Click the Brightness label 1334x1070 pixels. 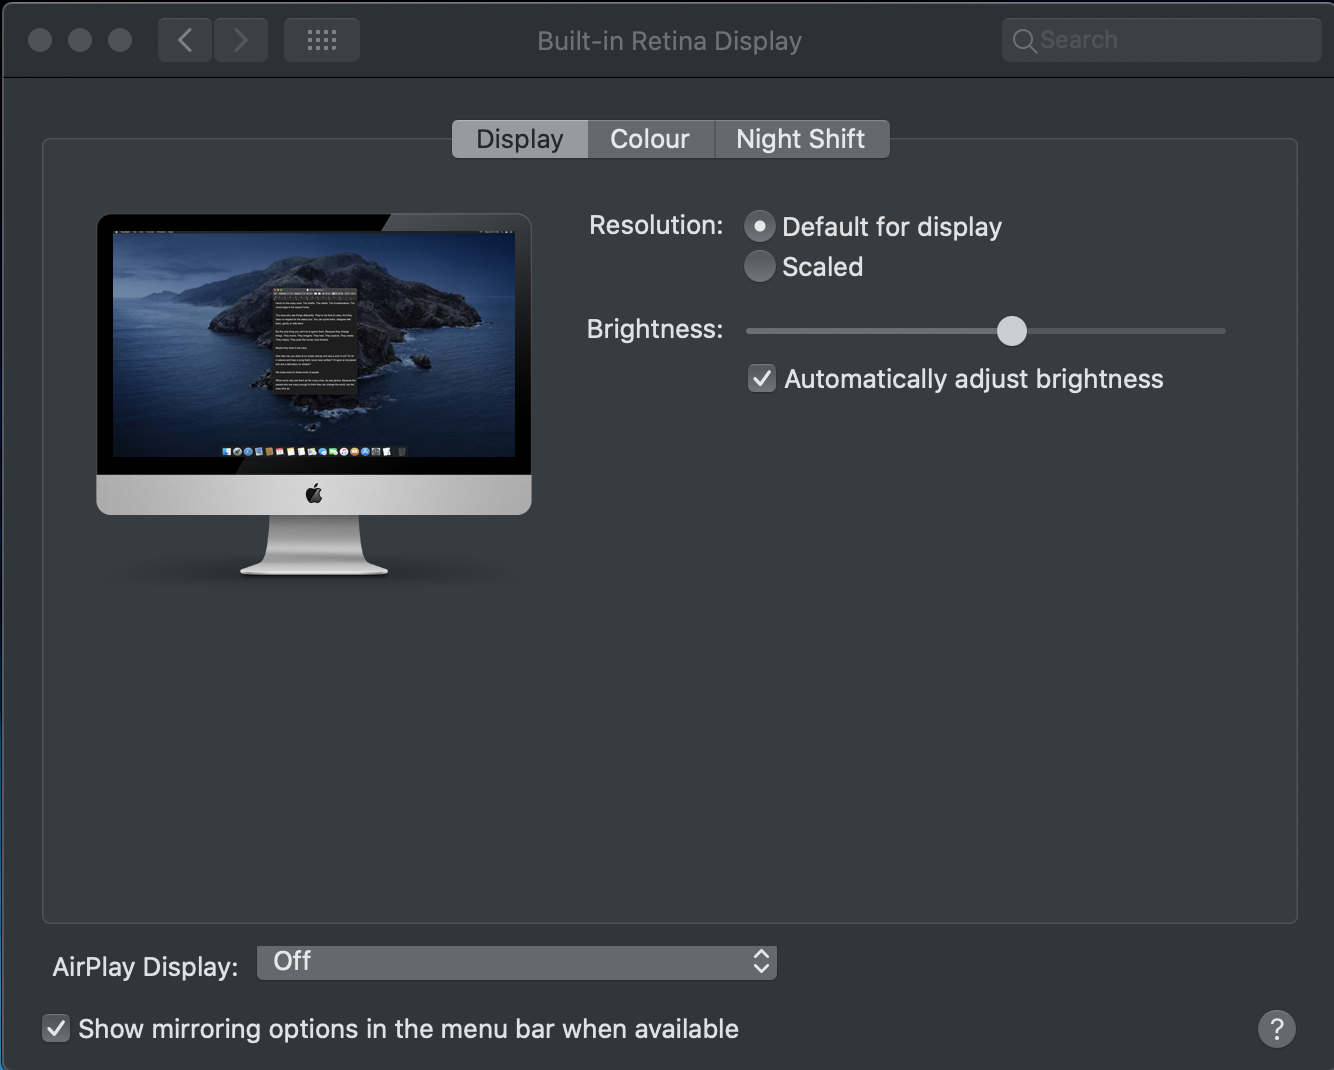[x=654, y=328]
